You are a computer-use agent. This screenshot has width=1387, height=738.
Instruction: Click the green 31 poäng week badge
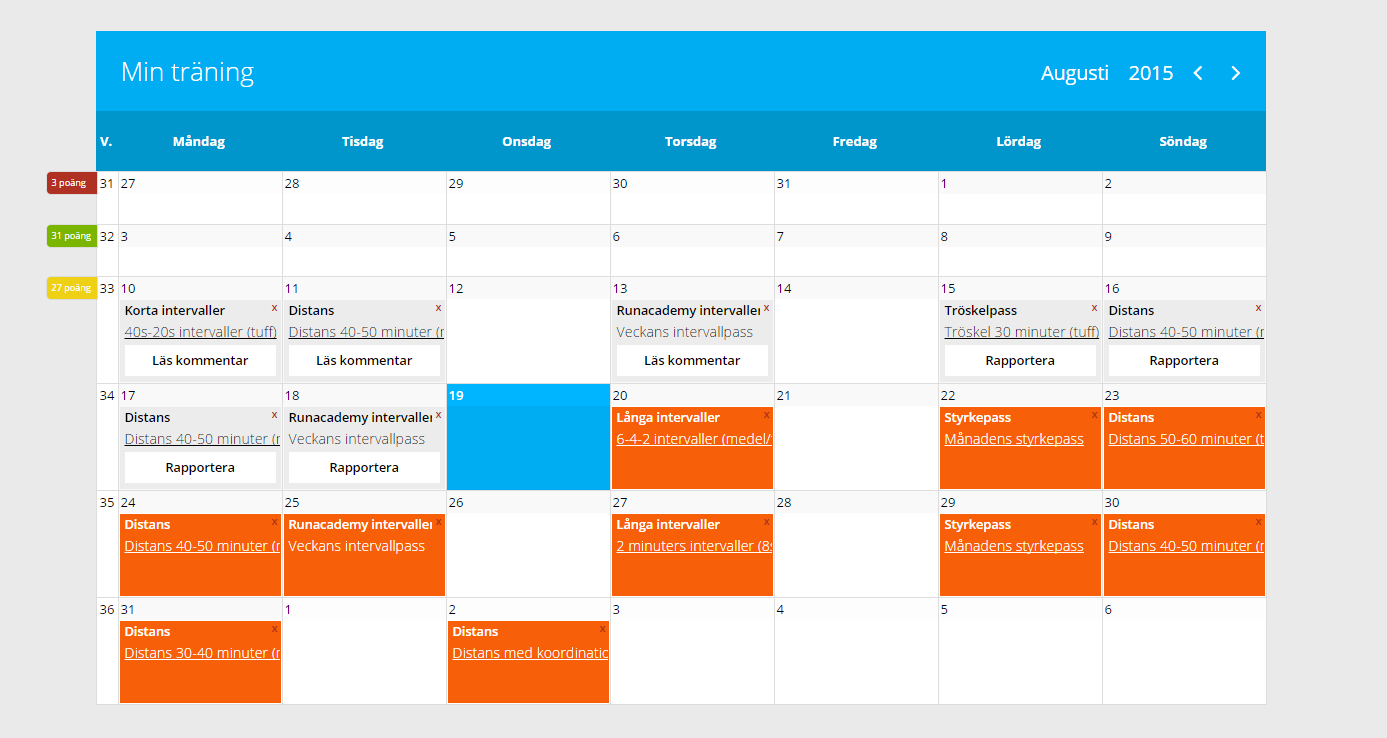point(70,236)
